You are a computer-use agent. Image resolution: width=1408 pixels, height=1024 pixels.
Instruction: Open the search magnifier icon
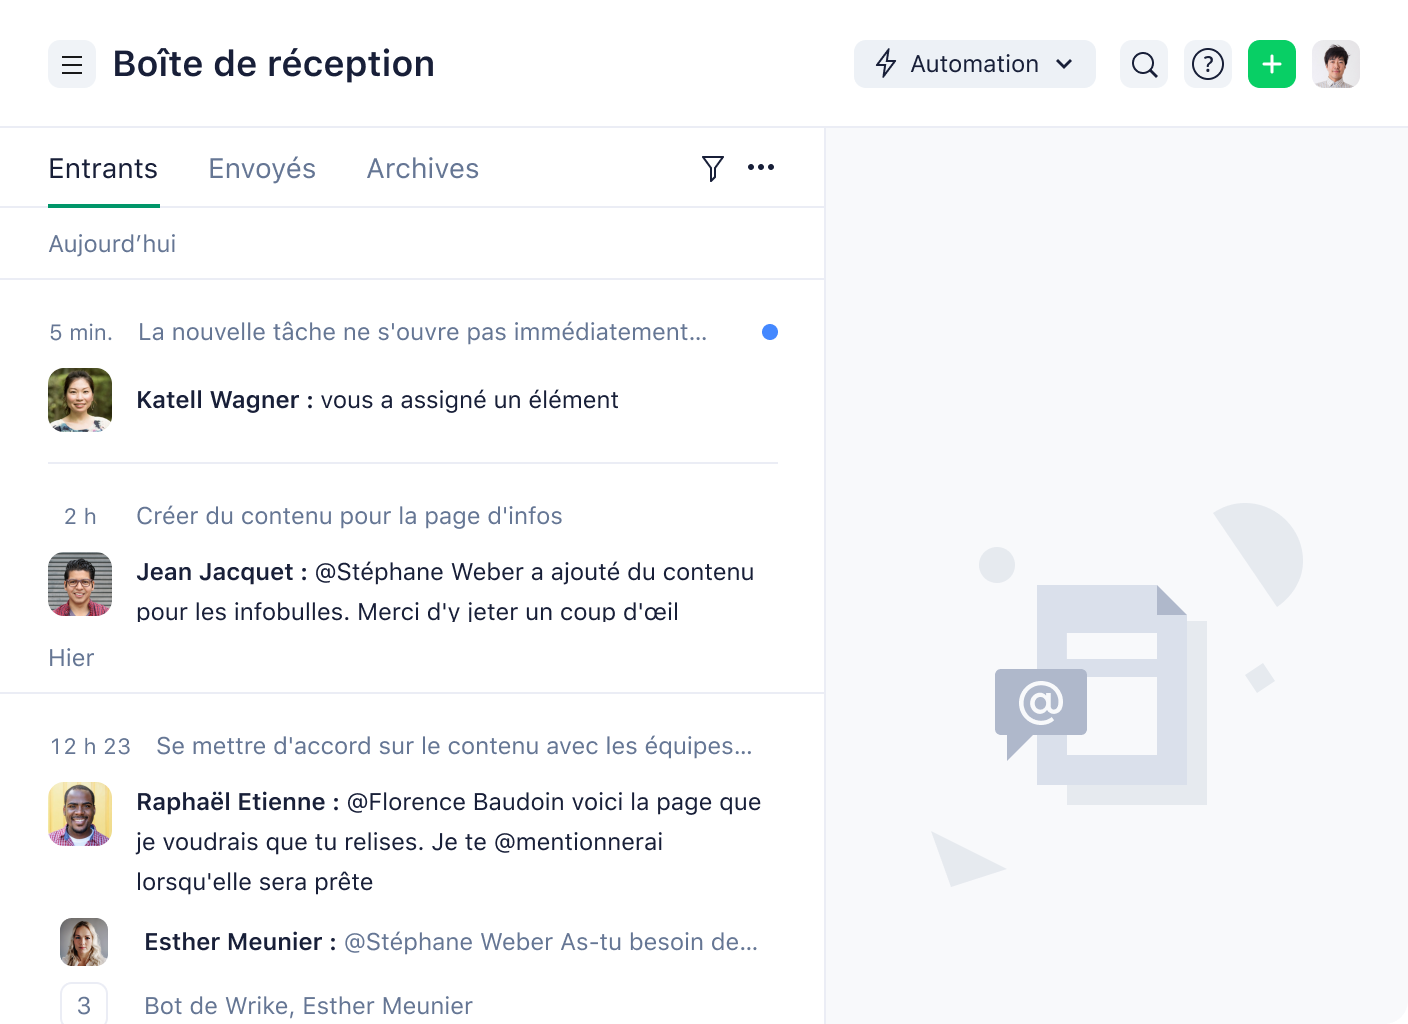(1144, 64)
